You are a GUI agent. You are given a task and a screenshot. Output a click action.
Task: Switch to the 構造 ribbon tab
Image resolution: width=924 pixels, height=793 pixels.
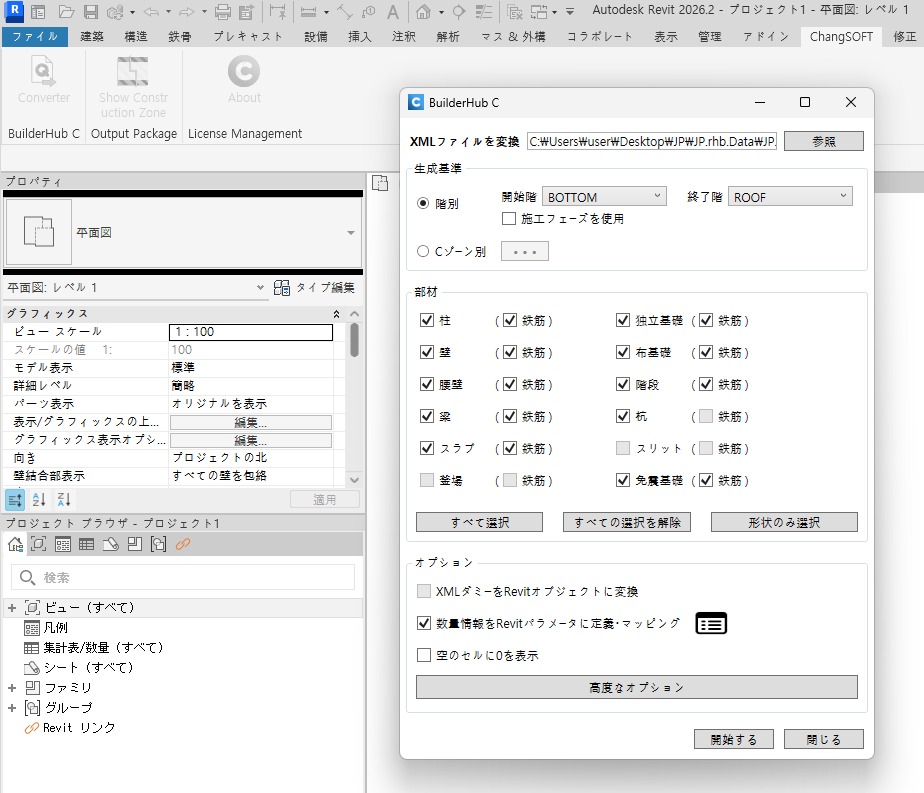(x=136, y=37)
